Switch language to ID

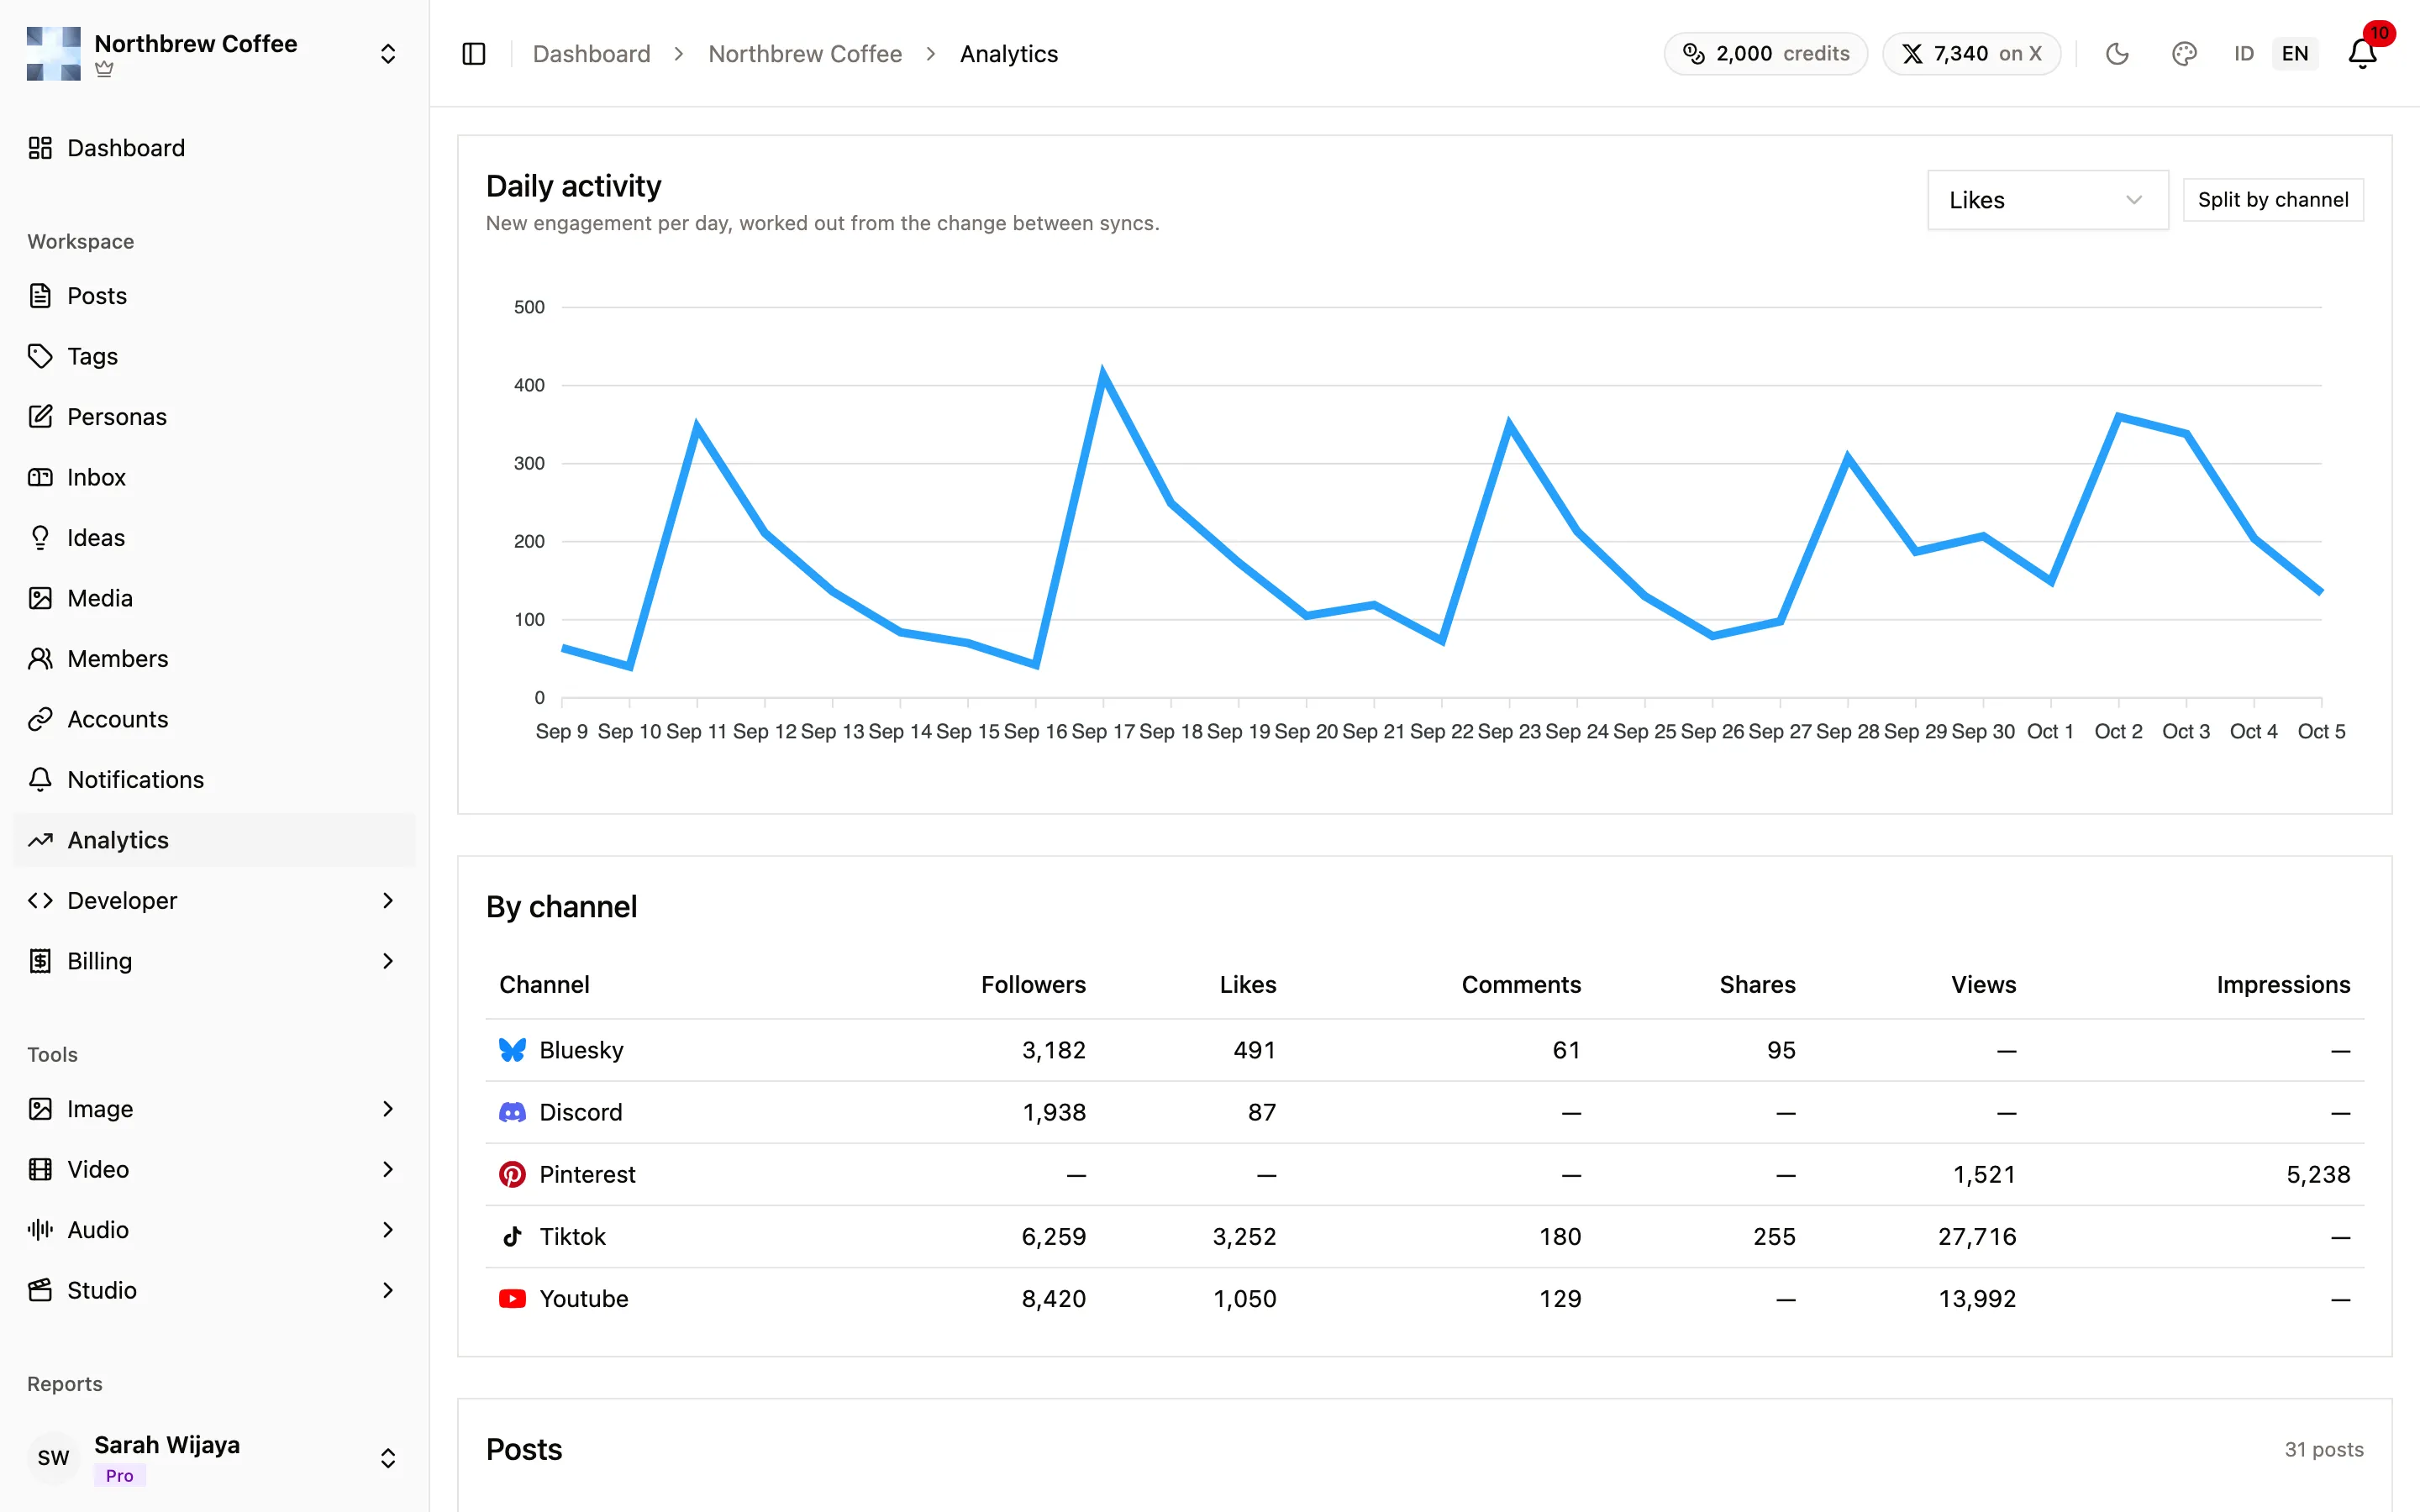click(2243, 54)
